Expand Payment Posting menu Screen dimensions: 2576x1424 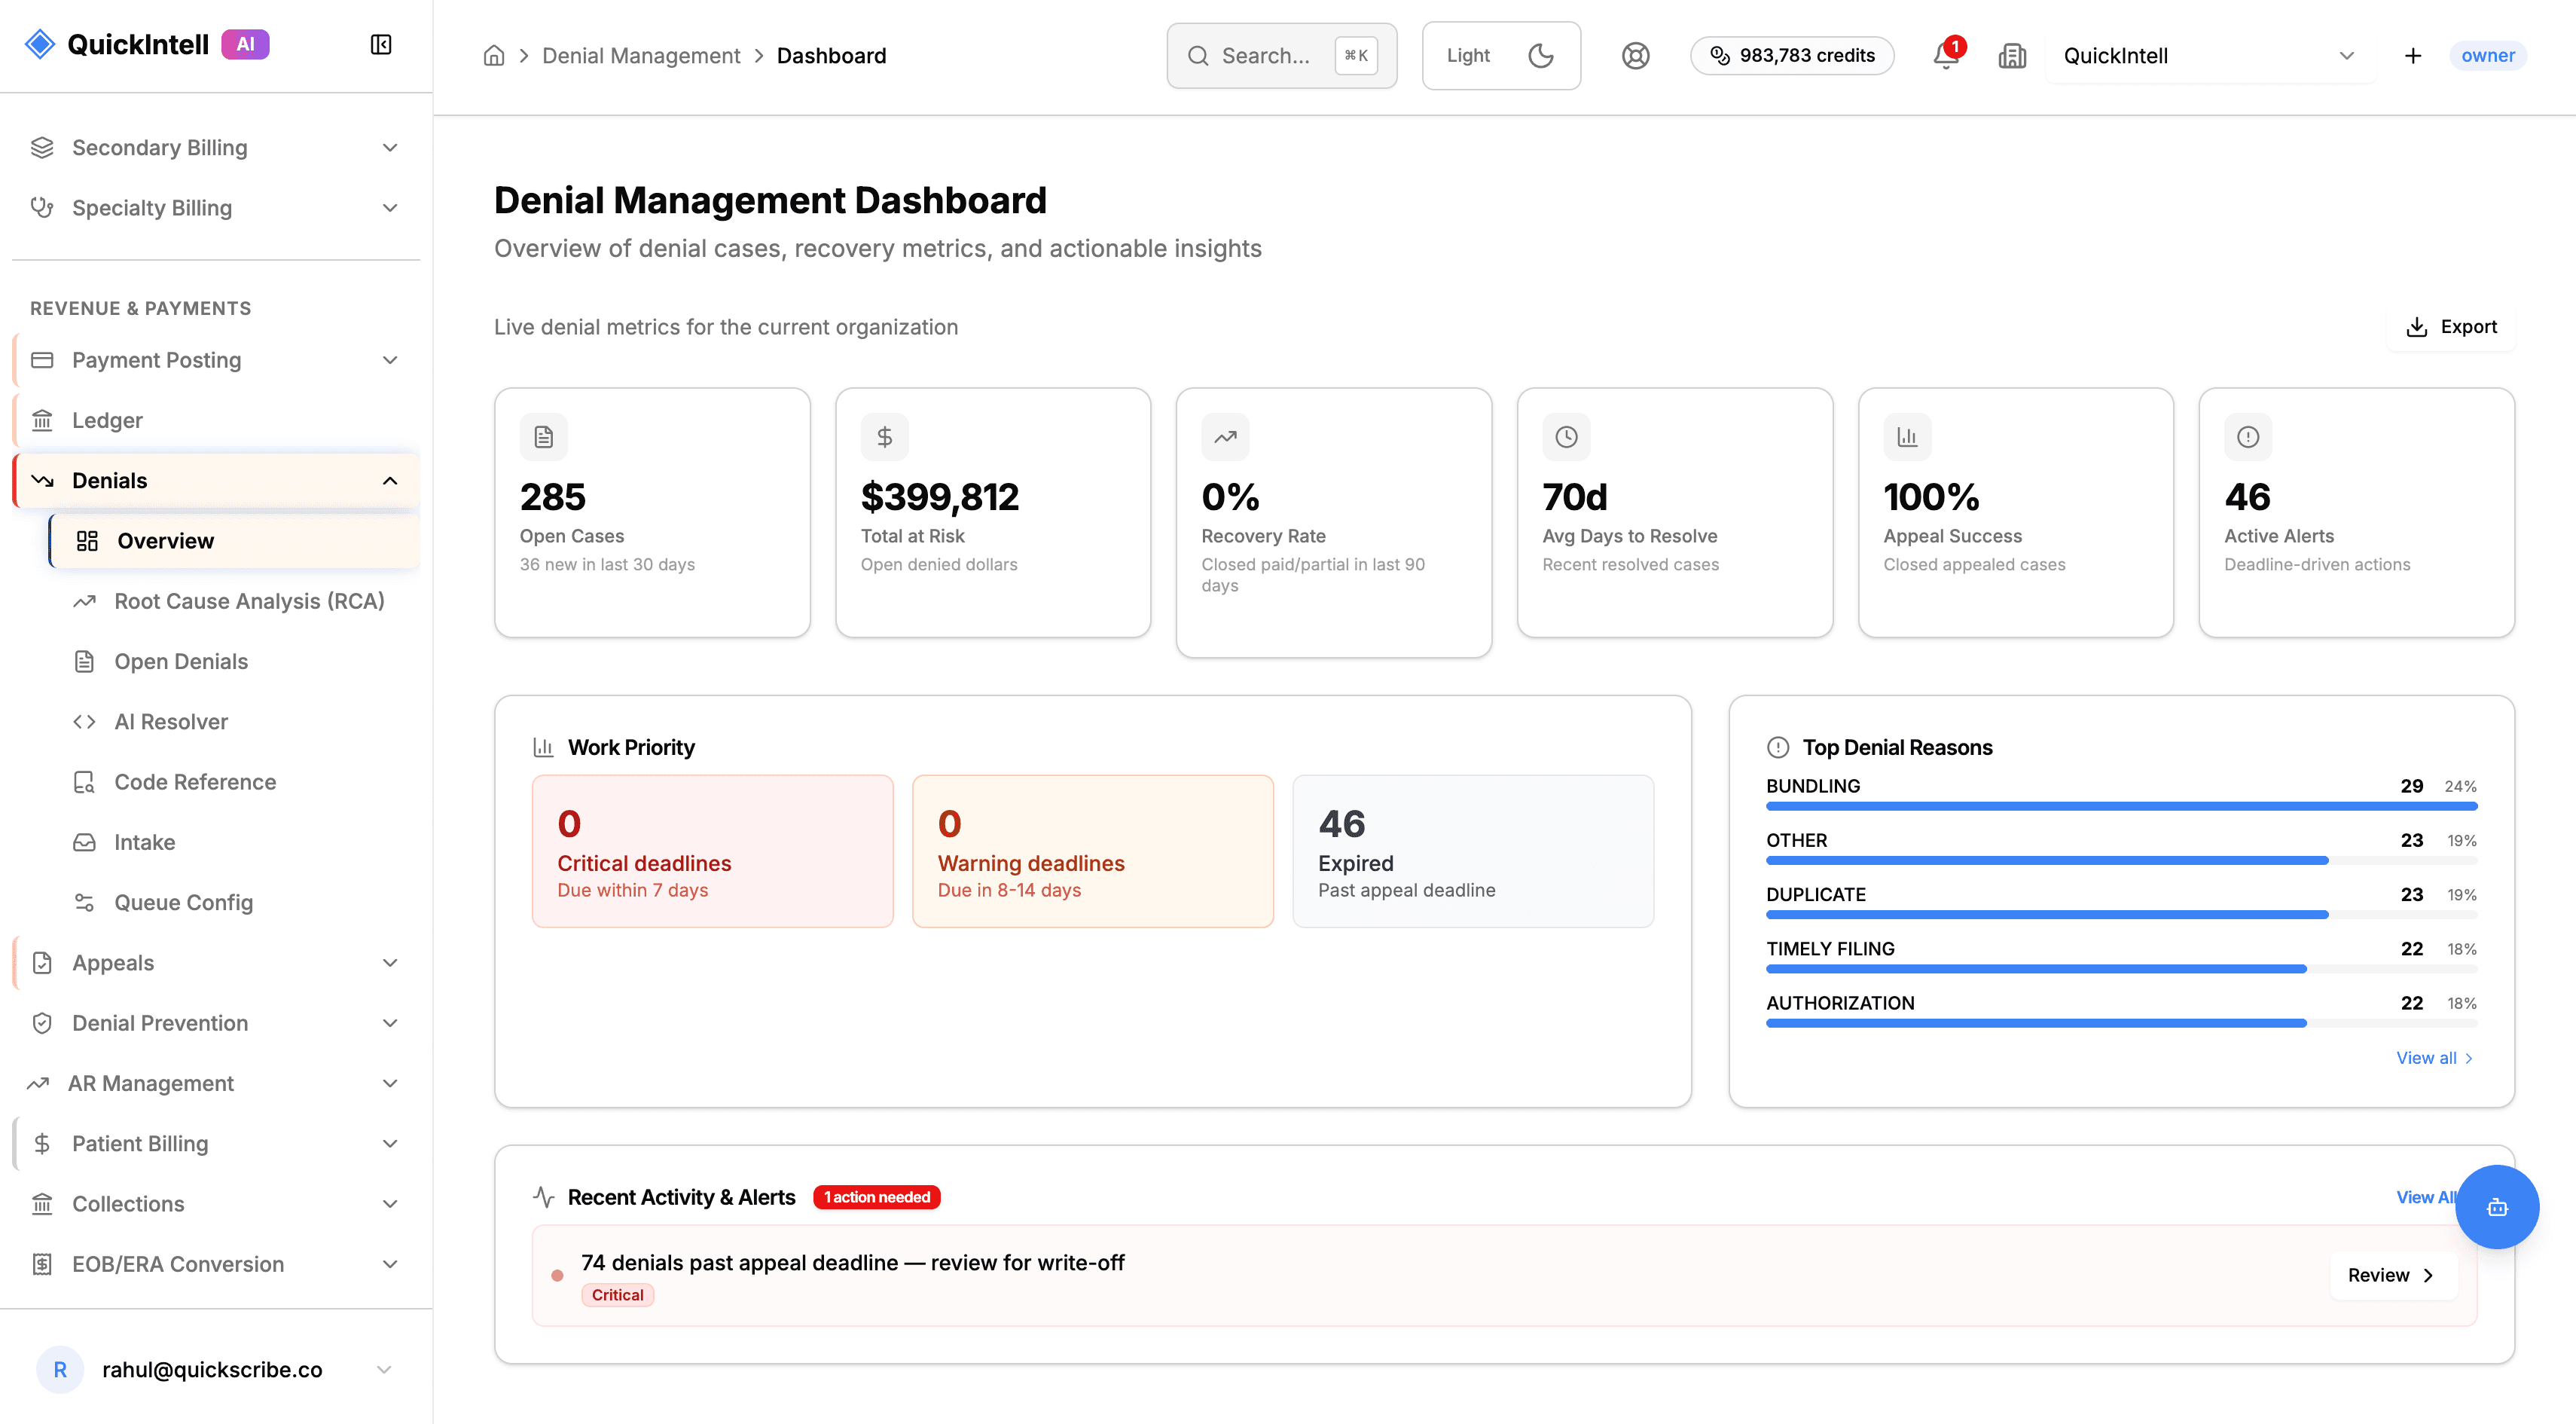point(390,360)
